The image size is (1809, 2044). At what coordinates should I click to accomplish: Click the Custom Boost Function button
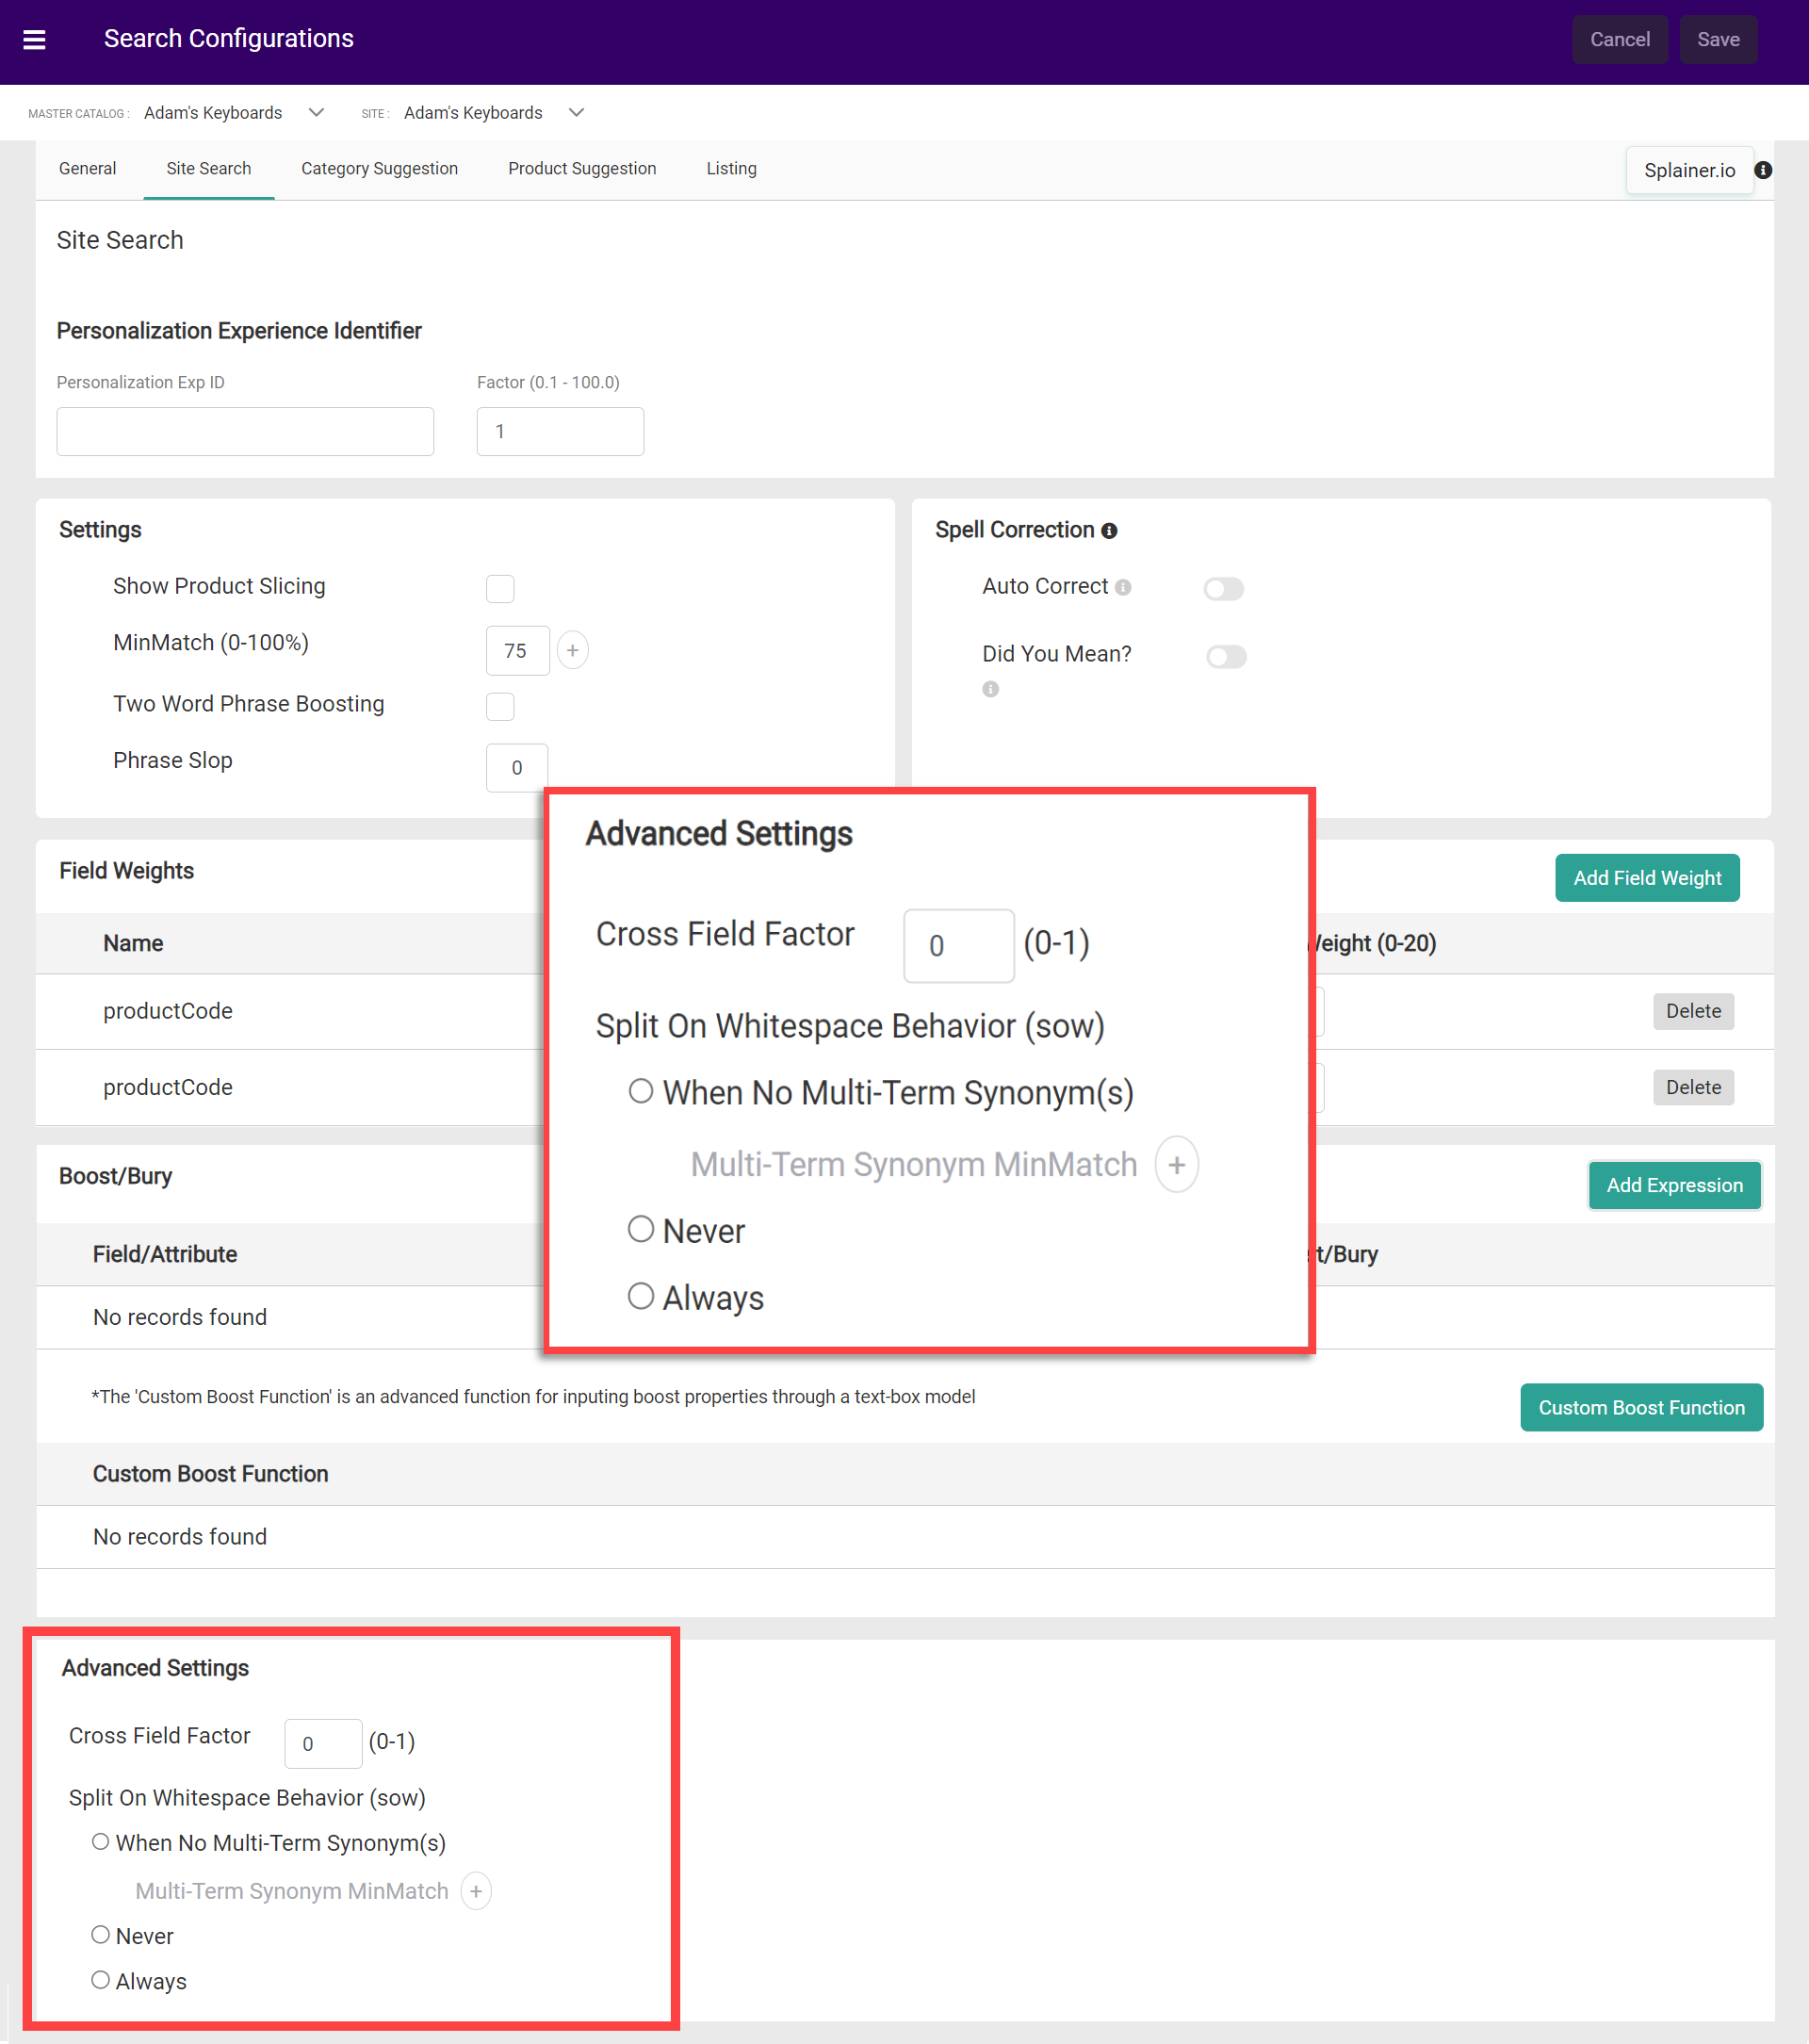pyautogui.click(x=1640, y=1407)
